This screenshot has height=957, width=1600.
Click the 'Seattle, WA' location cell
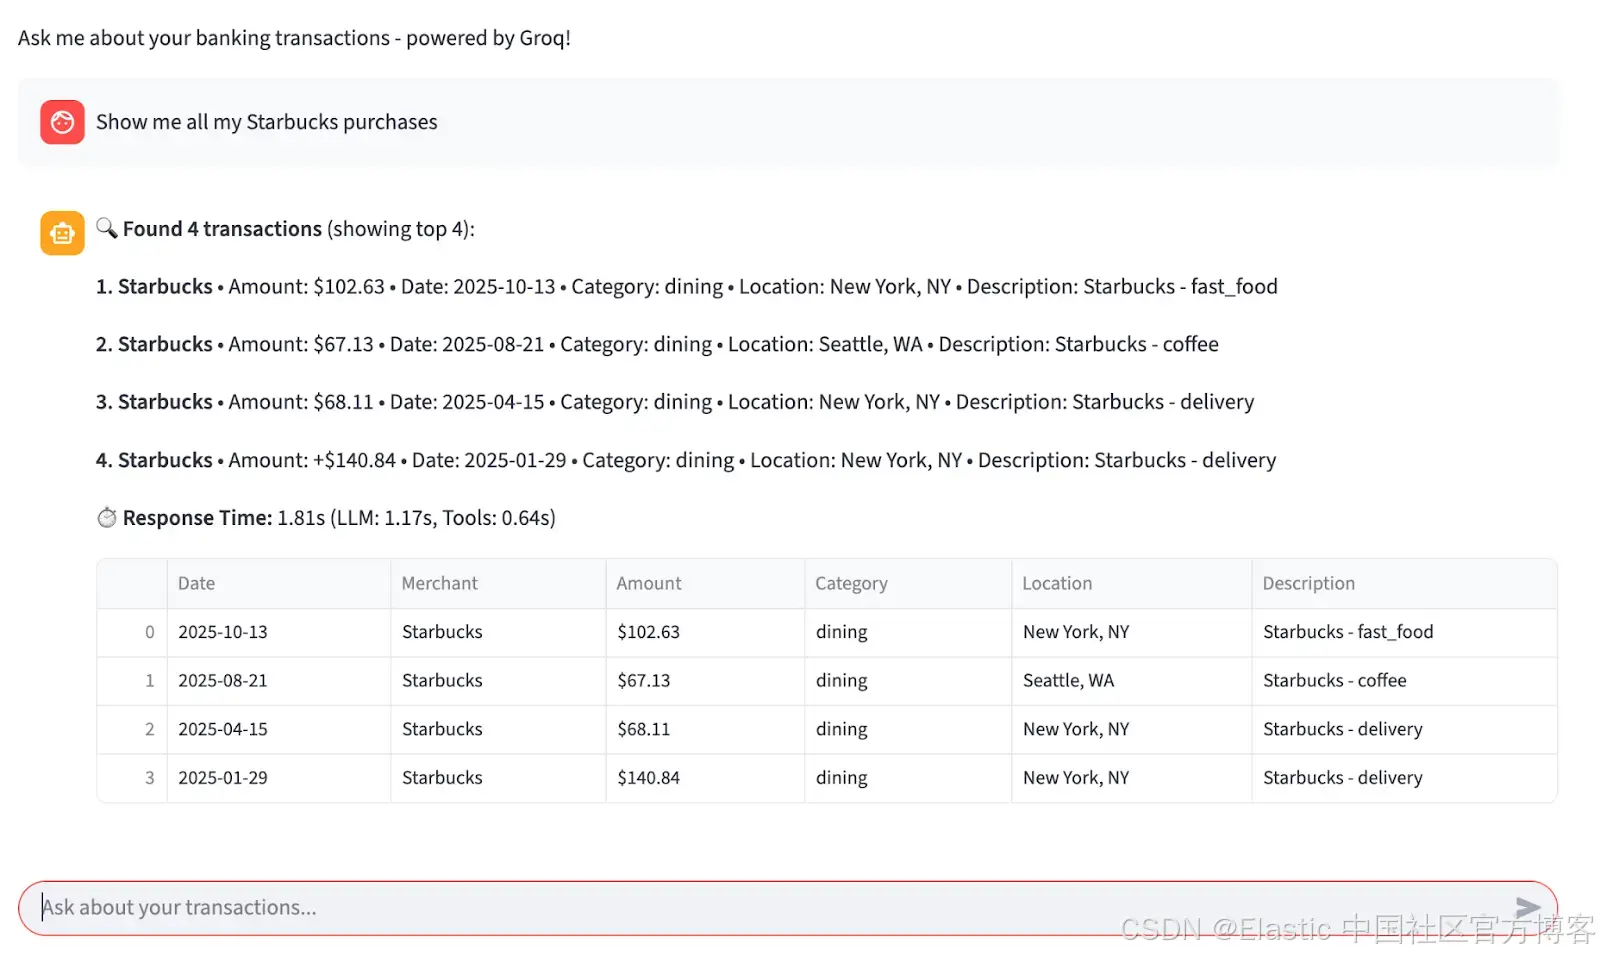(1131, 681)
